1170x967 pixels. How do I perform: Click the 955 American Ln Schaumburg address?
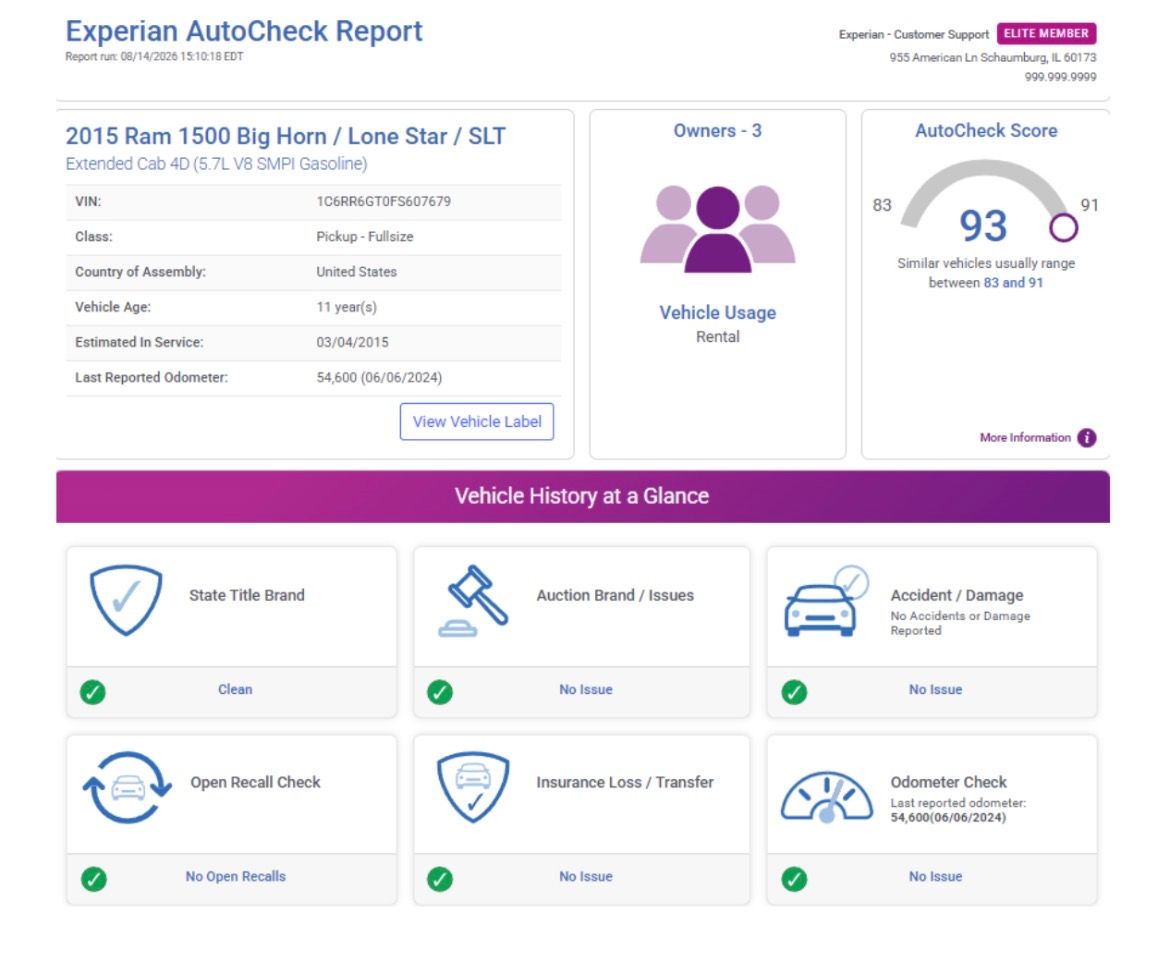pos(992,57)
